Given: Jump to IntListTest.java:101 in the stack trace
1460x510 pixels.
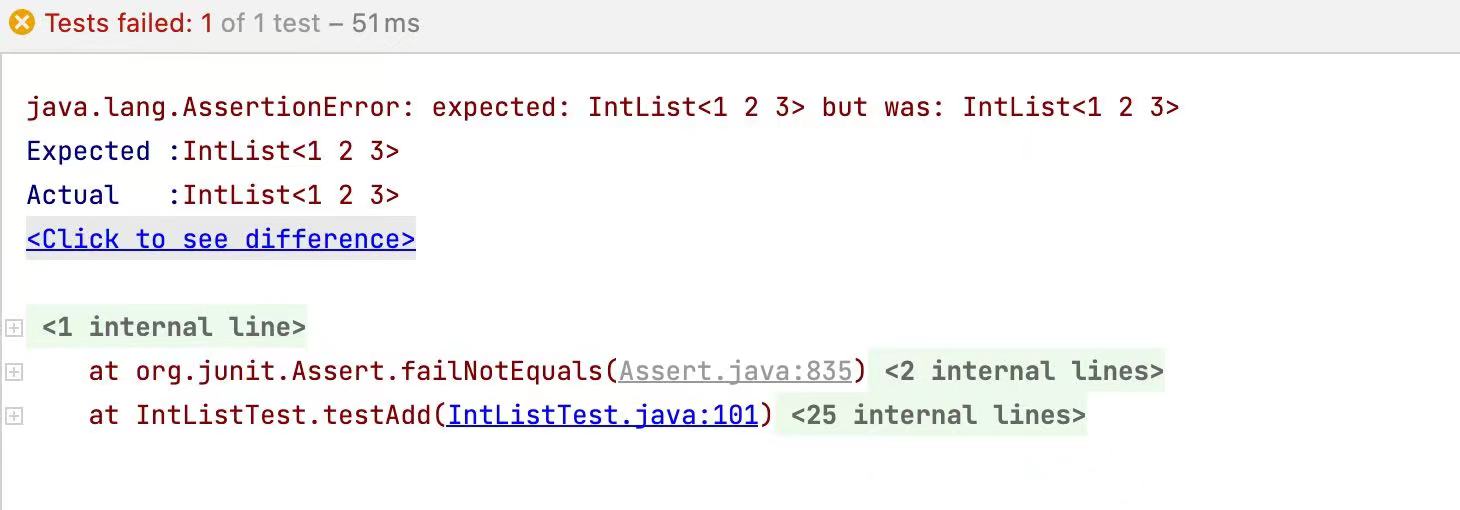Looking at the screenshot, I should point(603,415).
